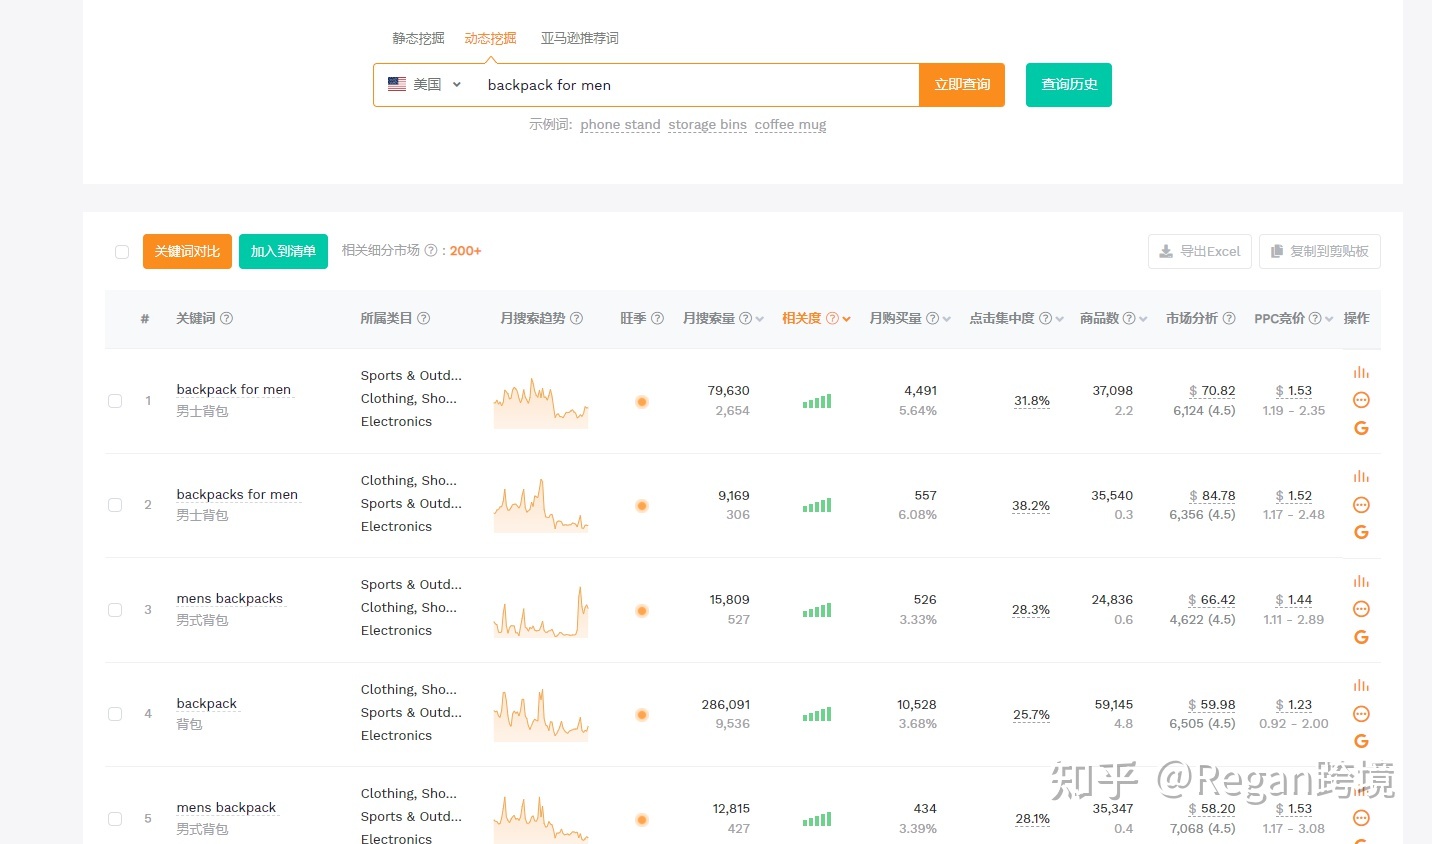Check the box for backpack row 4

tap(115, 714)
